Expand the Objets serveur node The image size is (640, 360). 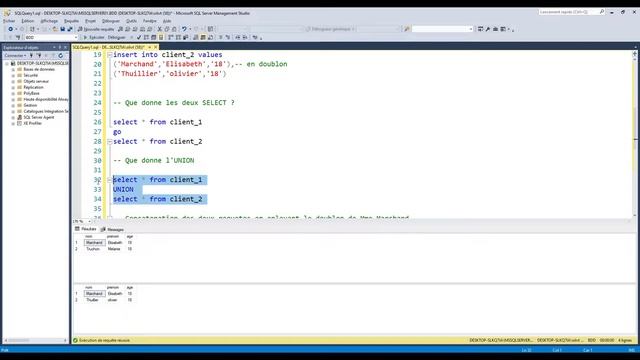13,81
